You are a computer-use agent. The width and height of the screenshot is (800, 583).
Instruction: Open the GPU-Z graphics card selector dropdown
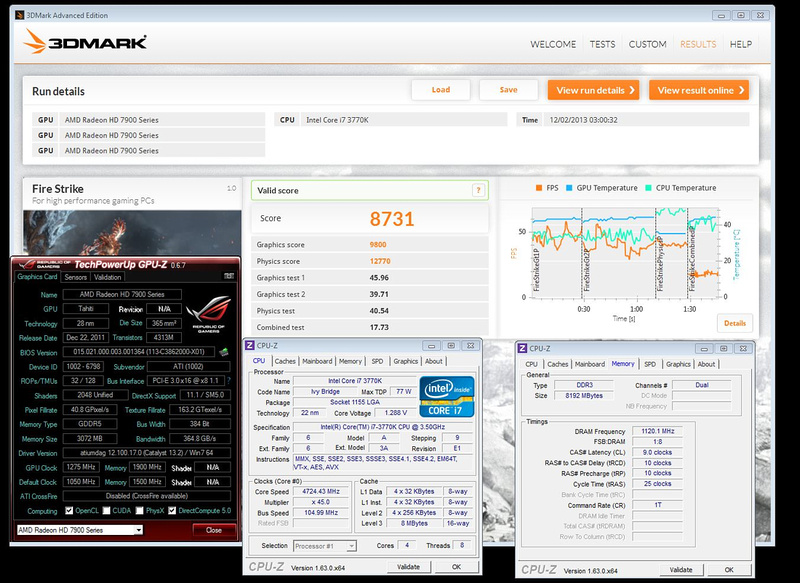tap(138, 530)
